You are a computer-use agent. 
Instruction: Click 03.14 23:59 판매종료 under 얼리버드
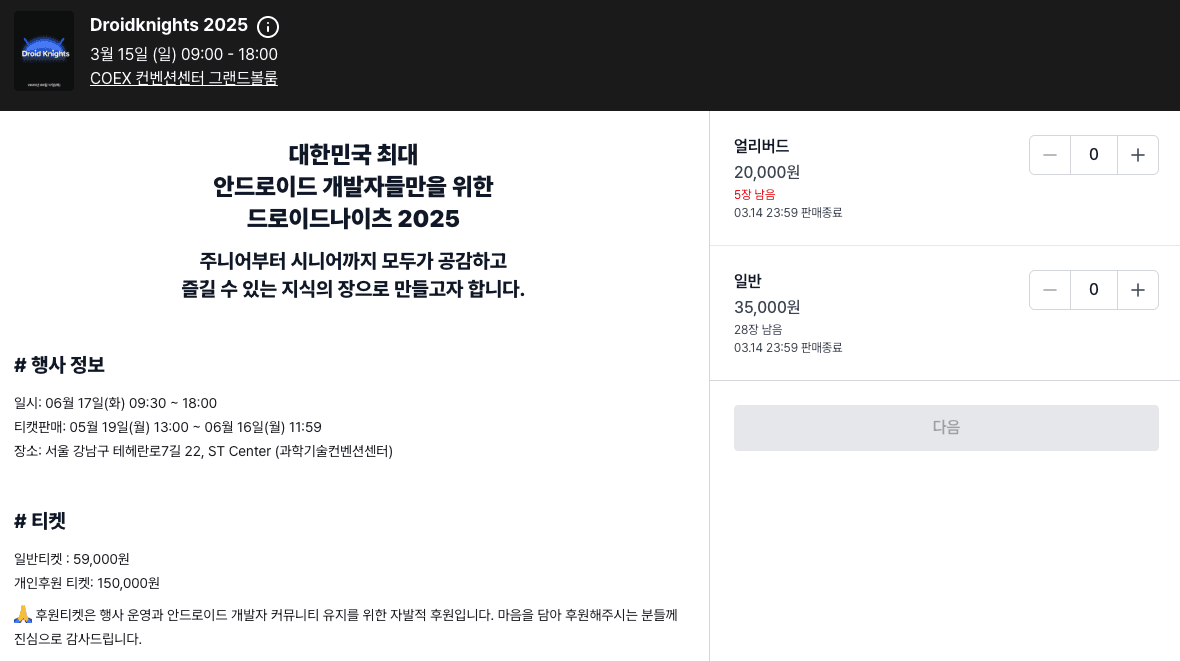tap(786, 212)
